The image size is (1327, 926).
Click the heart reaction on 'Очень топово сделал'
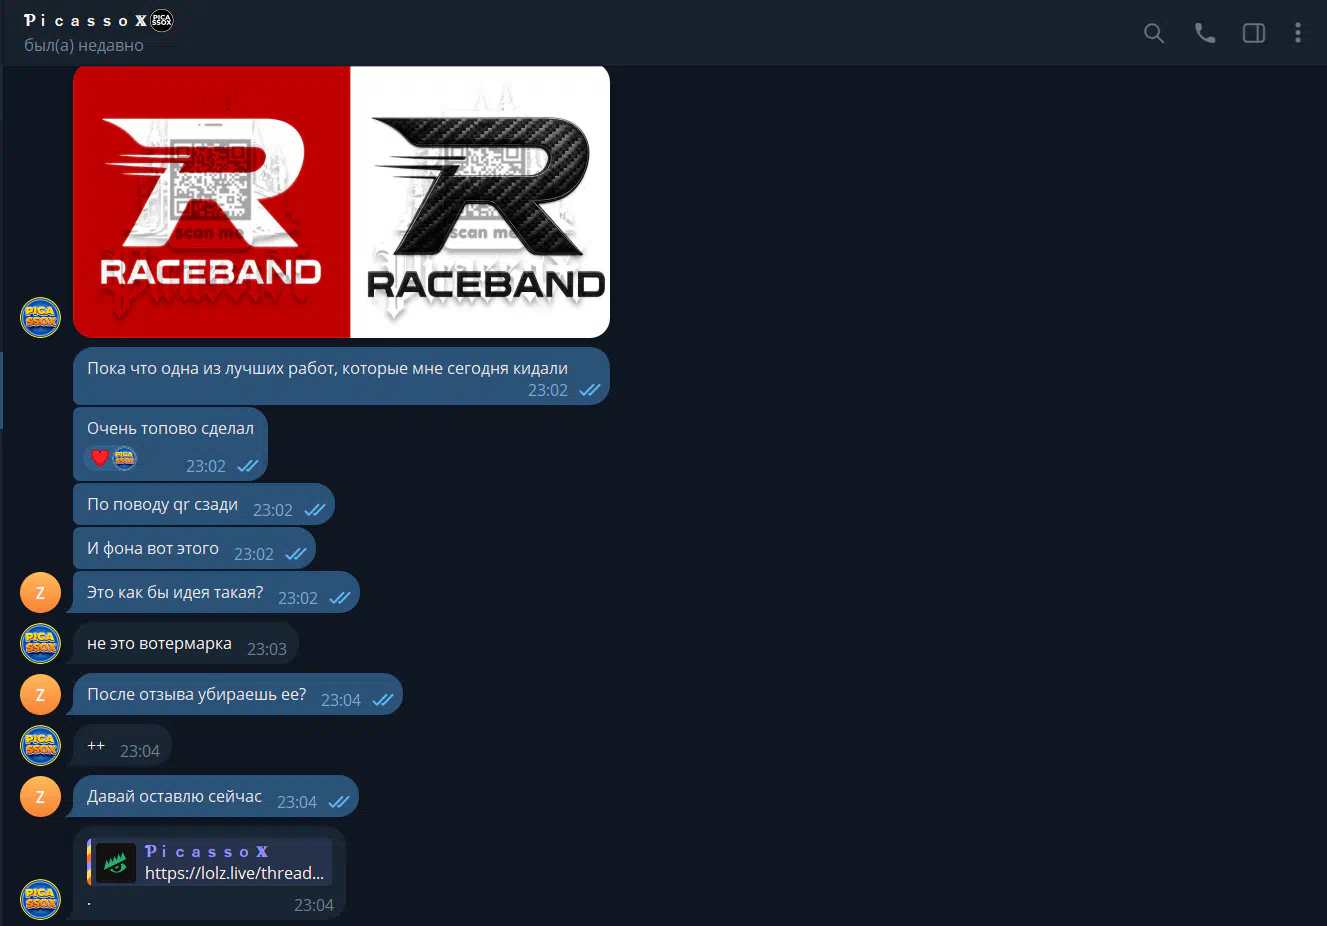[x=100, y=458]
